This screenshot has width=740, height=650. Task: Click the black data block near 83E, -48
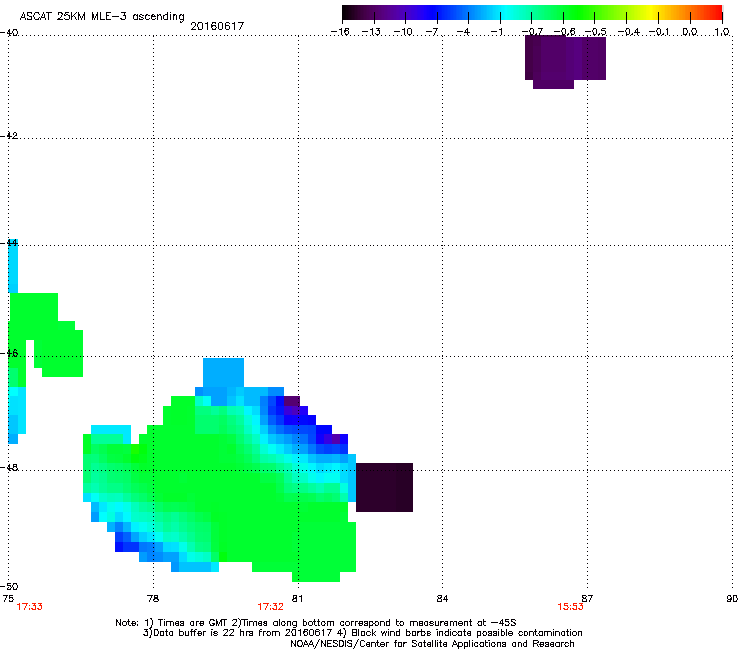(x=384, y=487)
